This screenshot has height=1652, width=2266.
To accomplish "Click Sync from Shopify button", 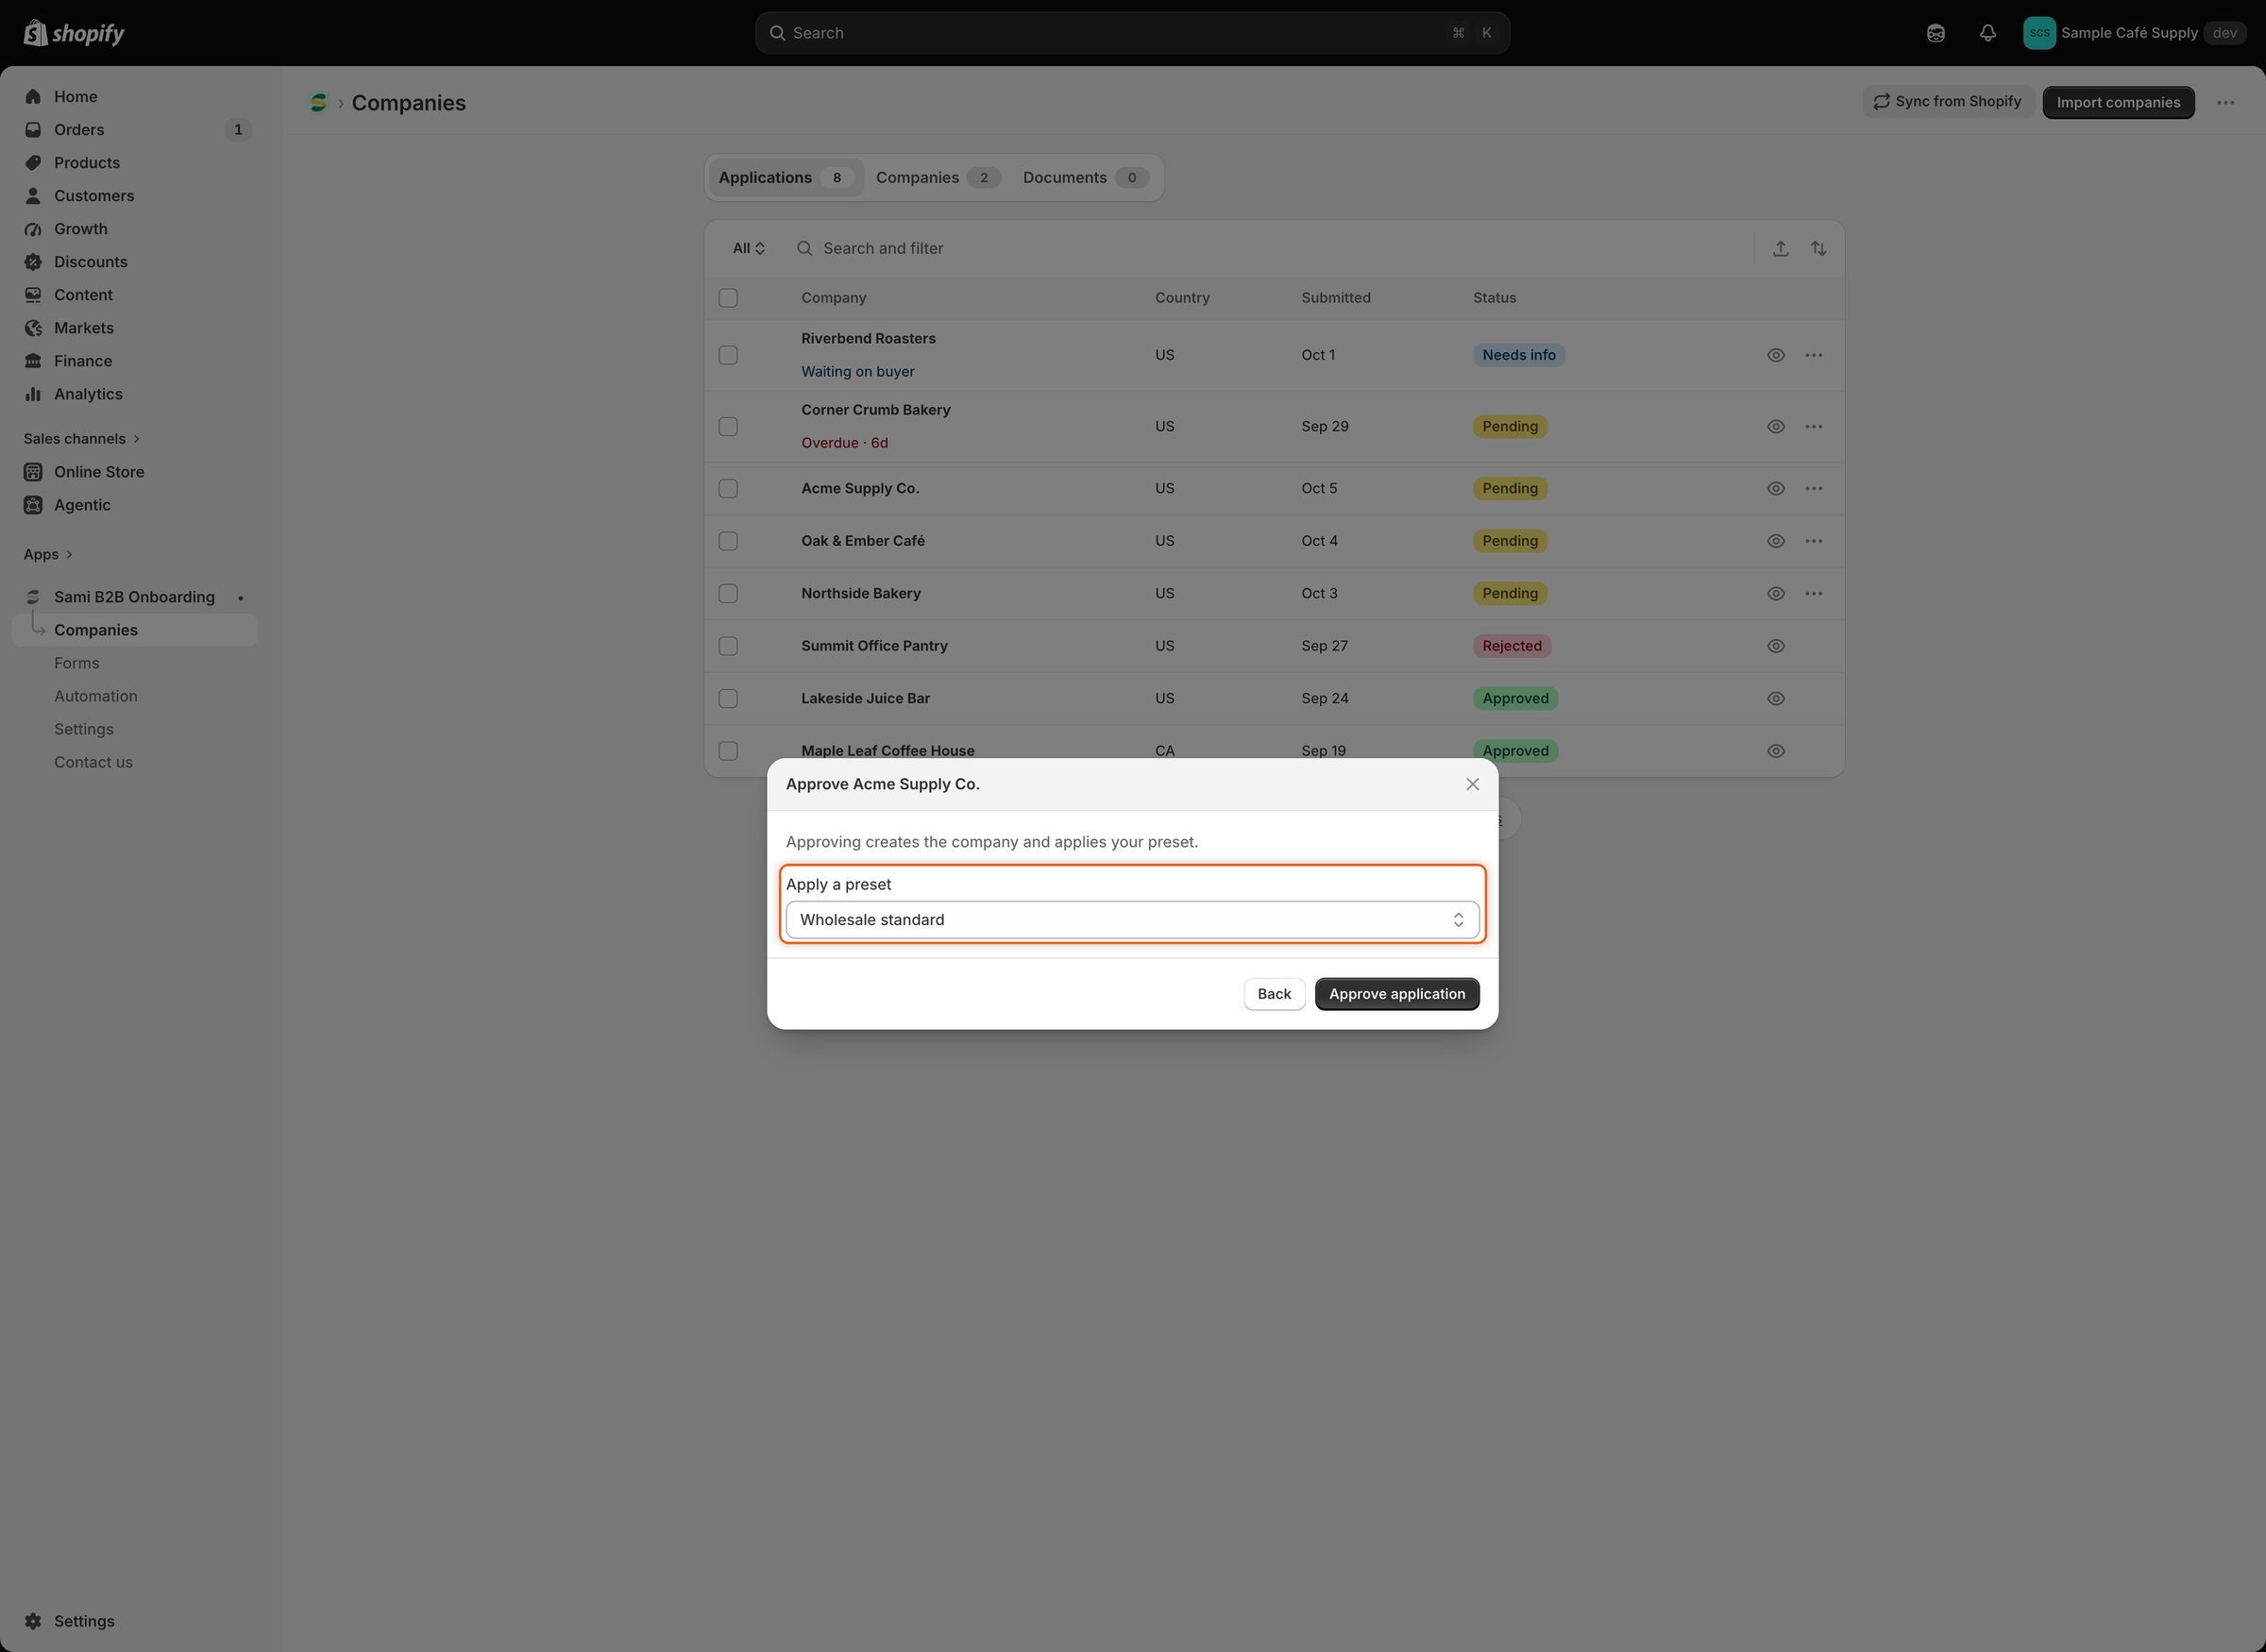I will pyautogui.click(x=1947, y=102).
